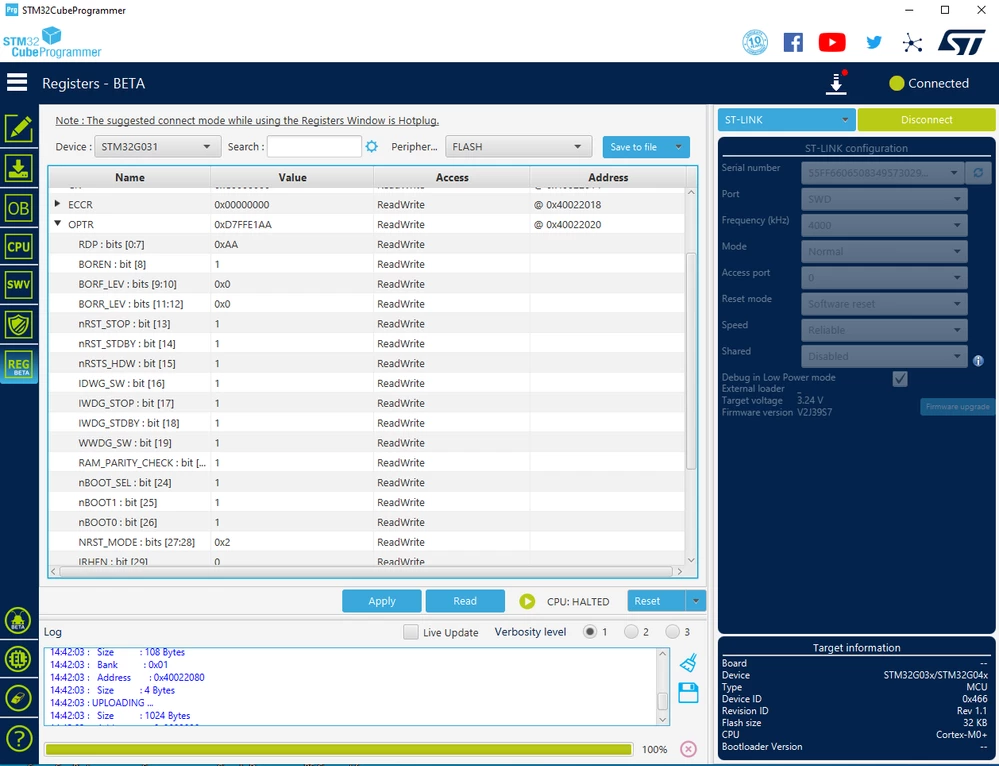Click the Disconnect button
This screenshot has width=999, height=766.
point(926,120)
